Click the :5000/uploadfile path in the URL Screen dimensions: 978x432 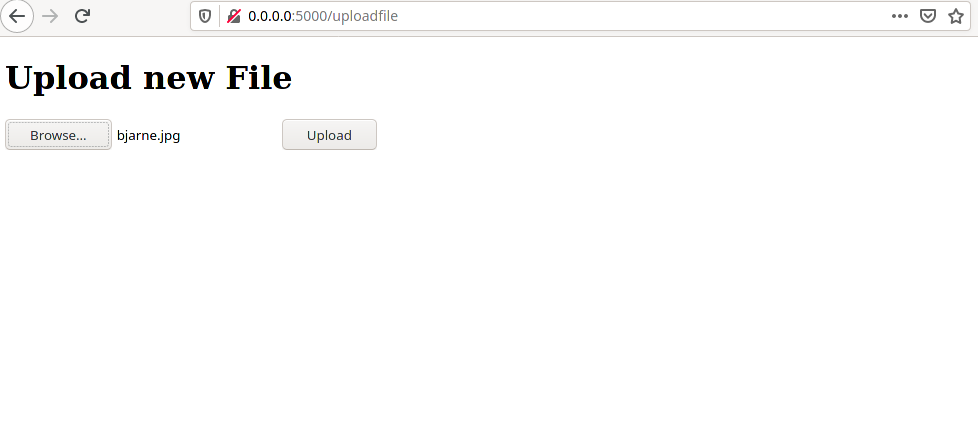[x=345, y=16]
